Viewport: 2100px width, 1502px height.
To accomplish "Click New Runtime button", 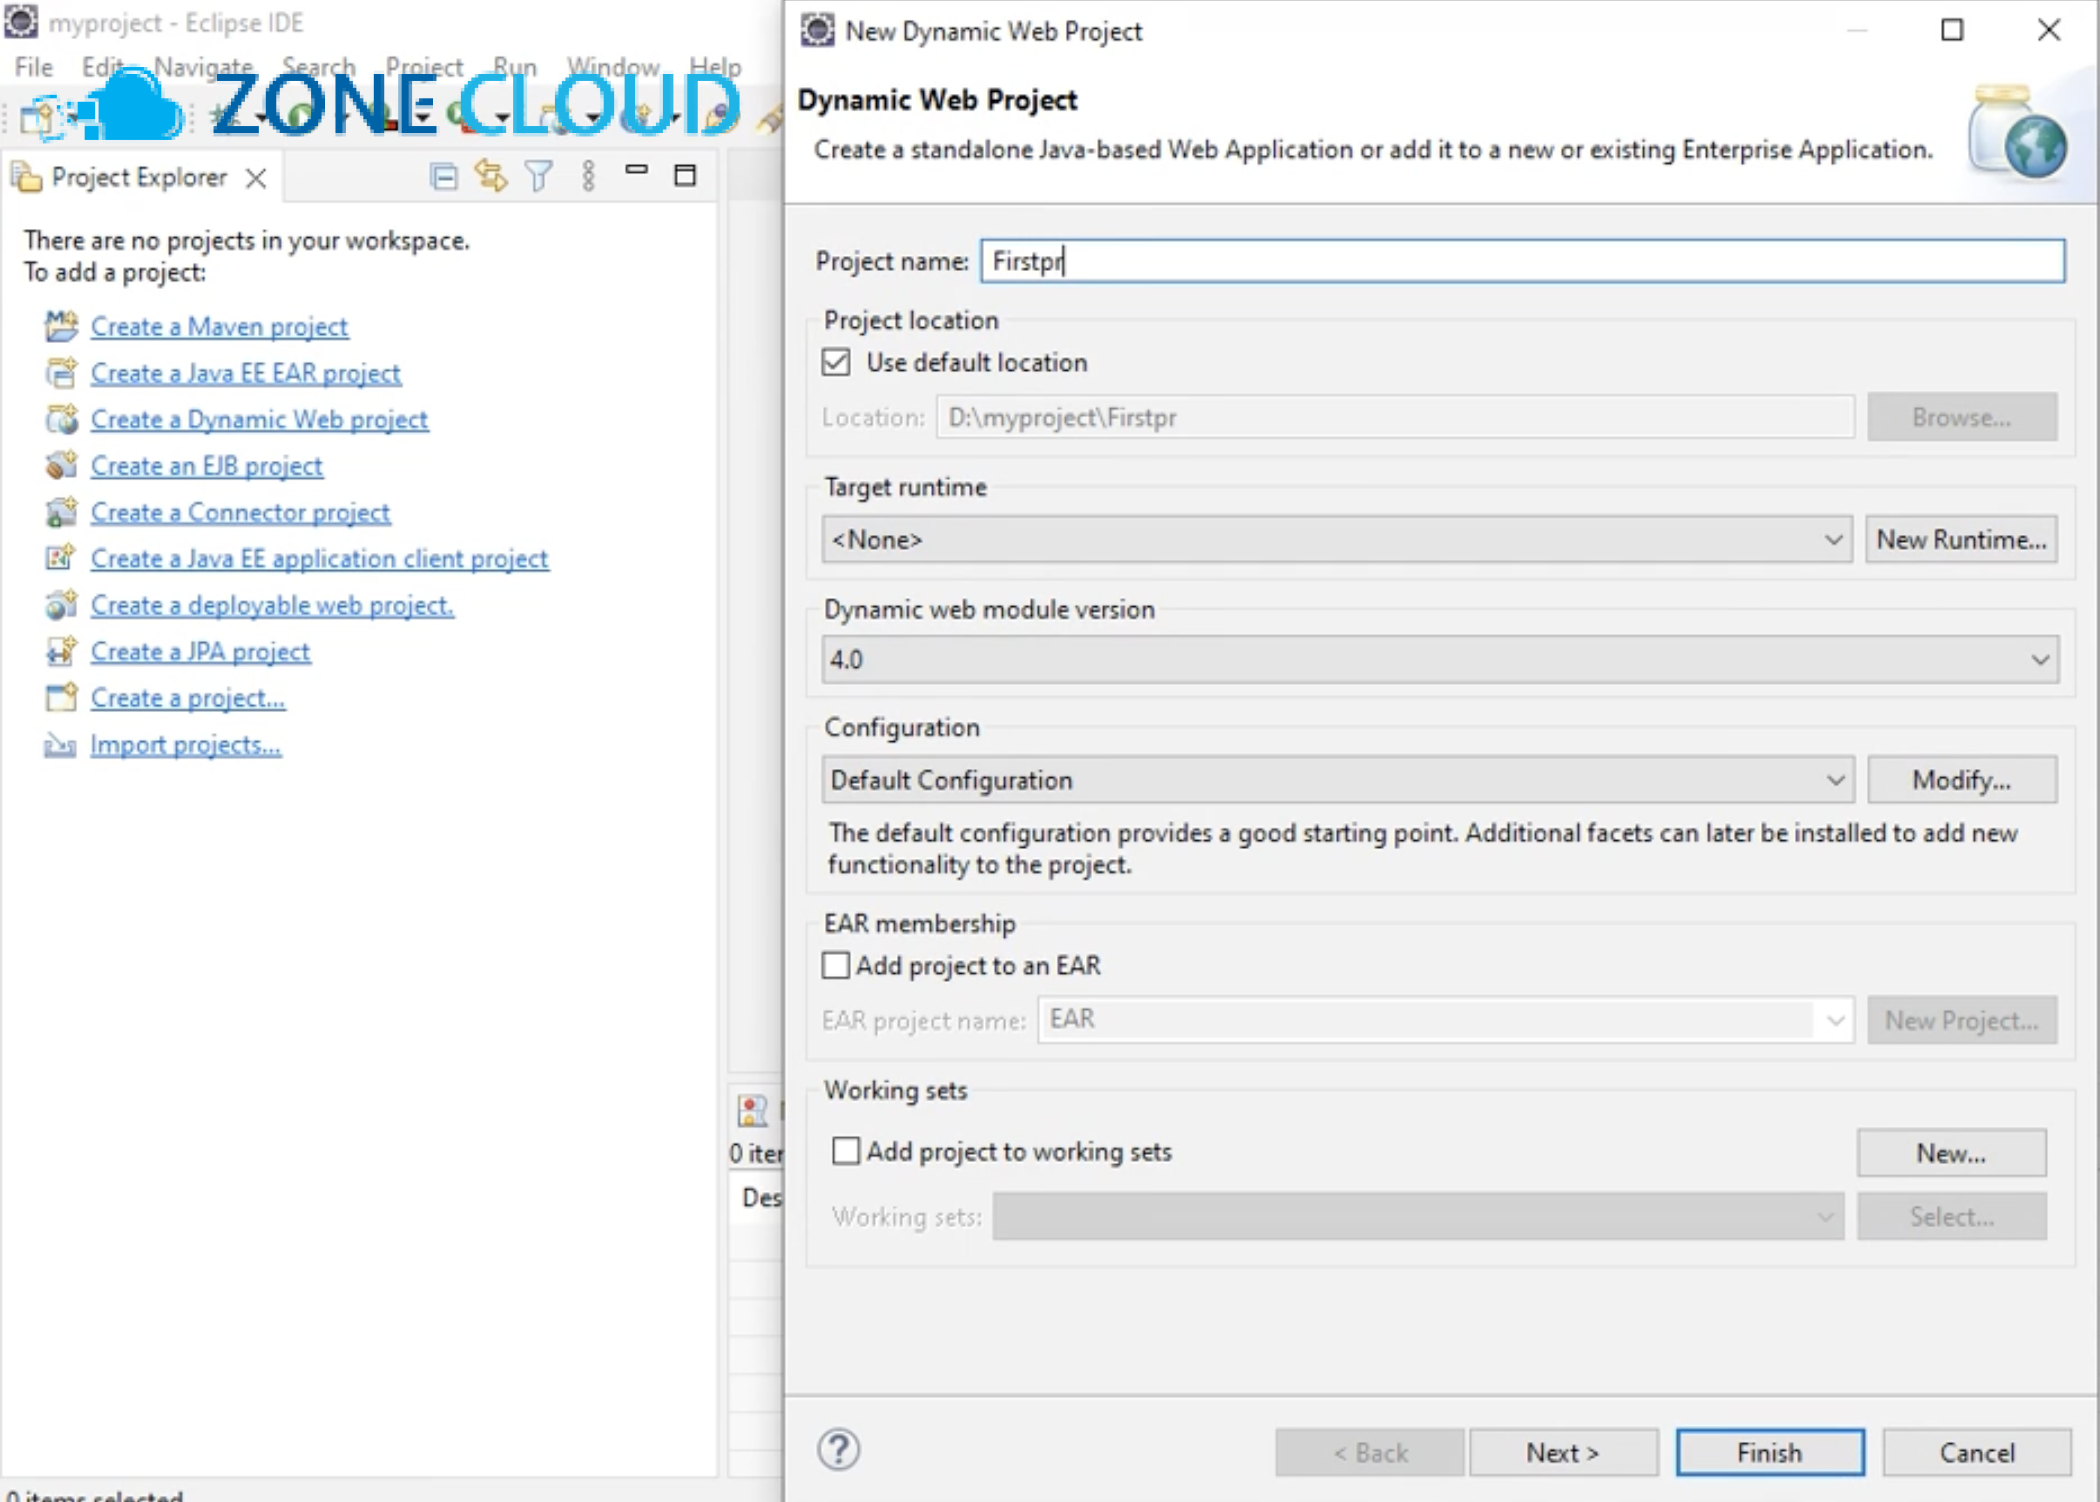I will coord(1961,540).
